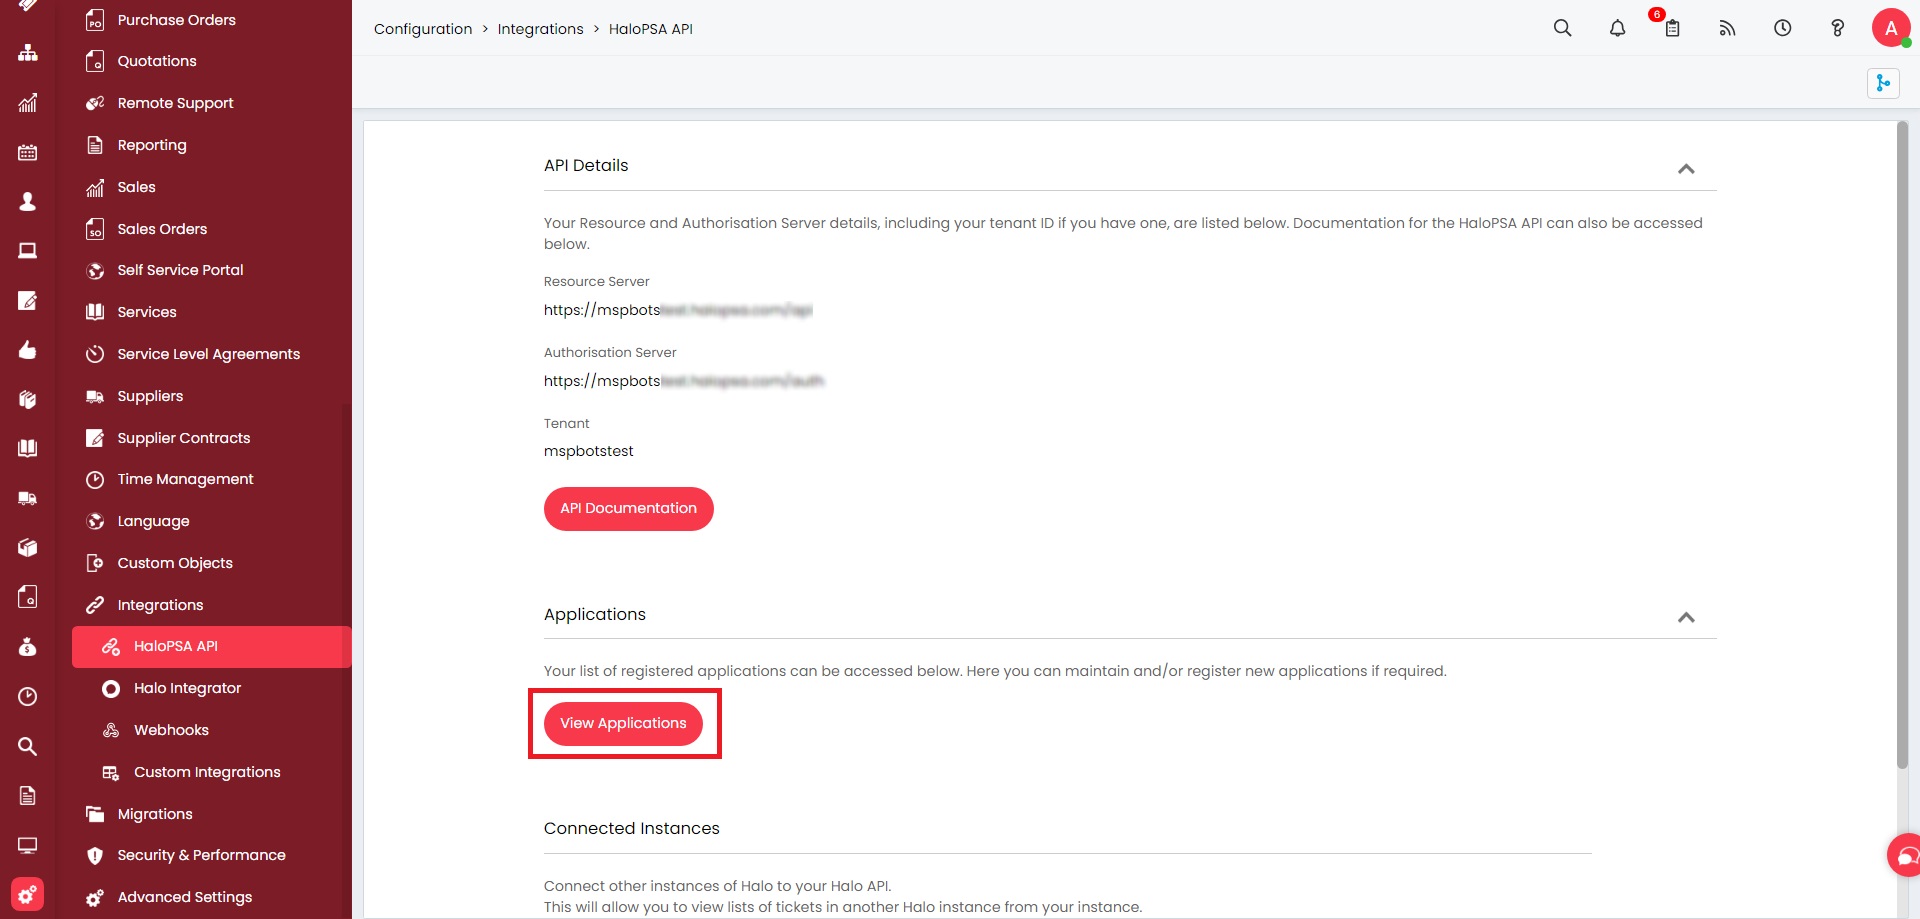The height and width of the screenshot is (919, 1920).
Task: Click the RSS feed icon
Action: tap(1727, 28)
